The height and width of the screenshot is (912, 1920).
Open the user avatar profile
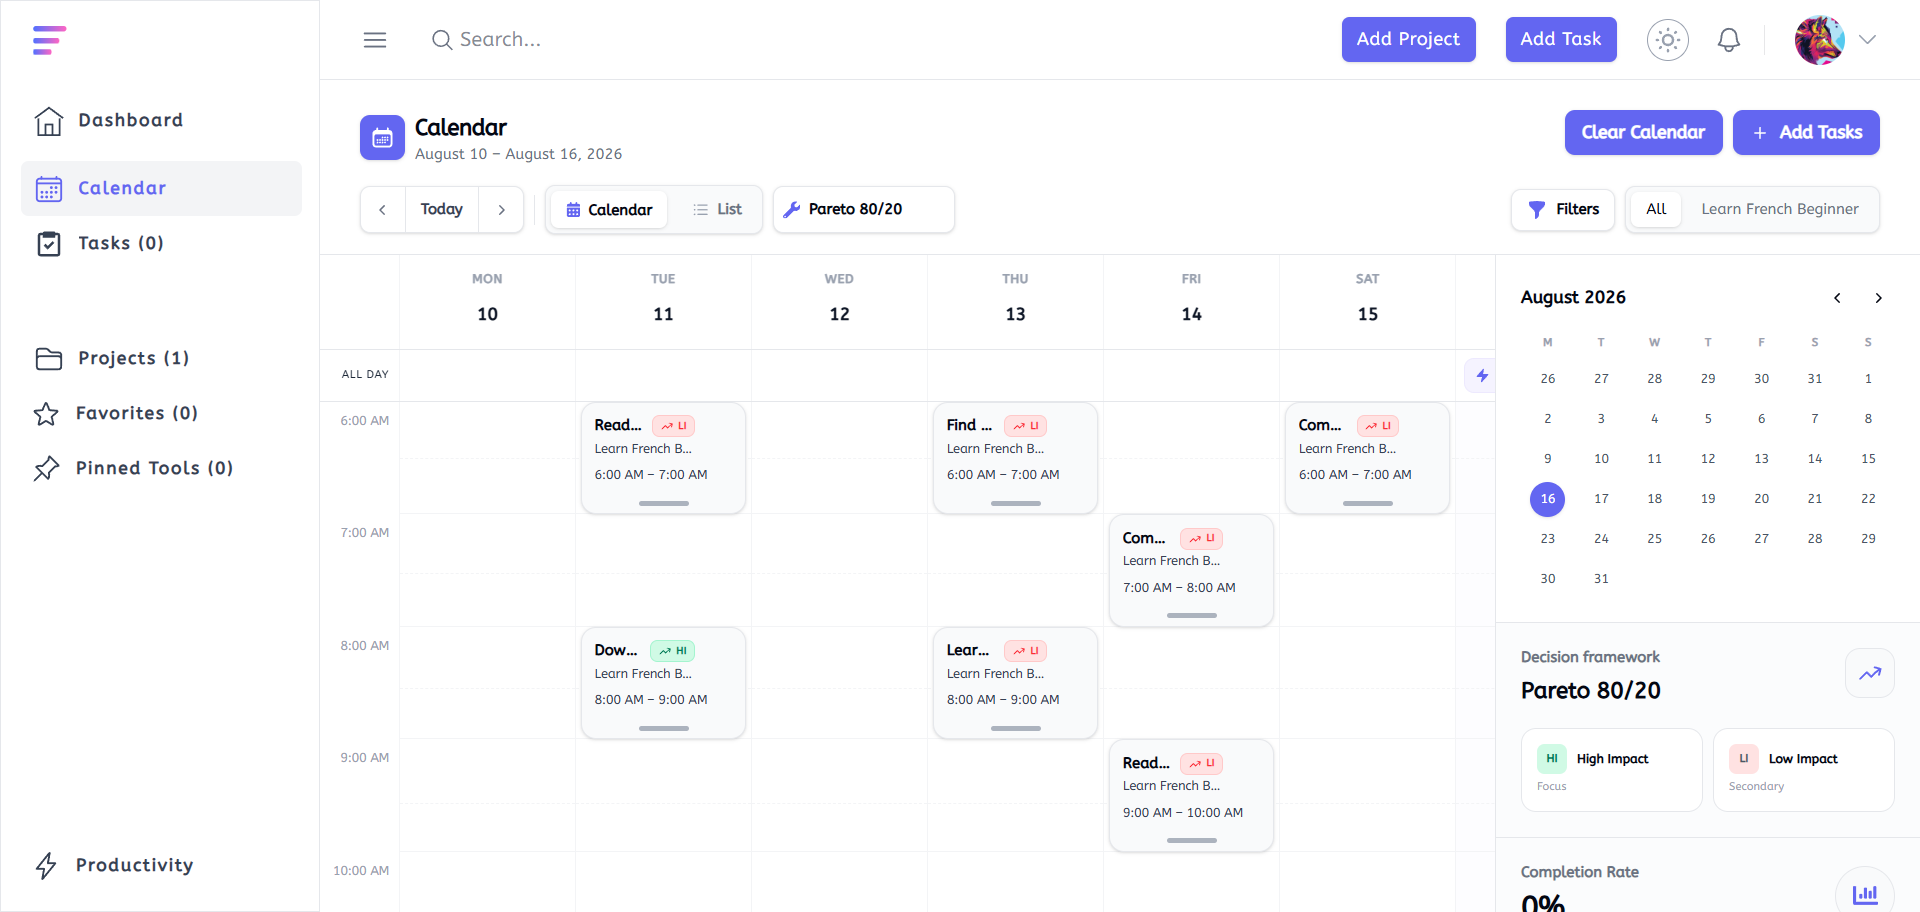click(1820, 40)
